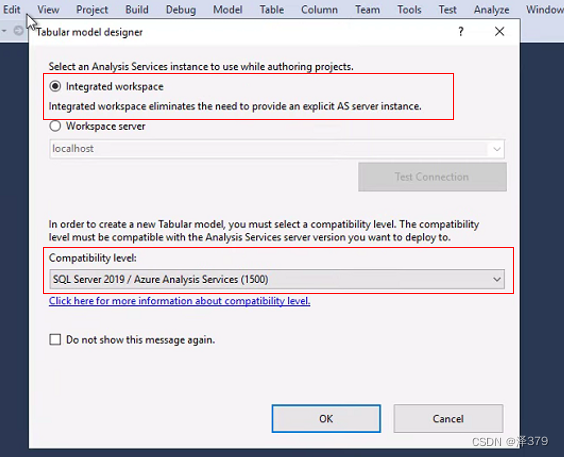Open the Model menu
Screen dimensions: 564x457
click(227, 9)
